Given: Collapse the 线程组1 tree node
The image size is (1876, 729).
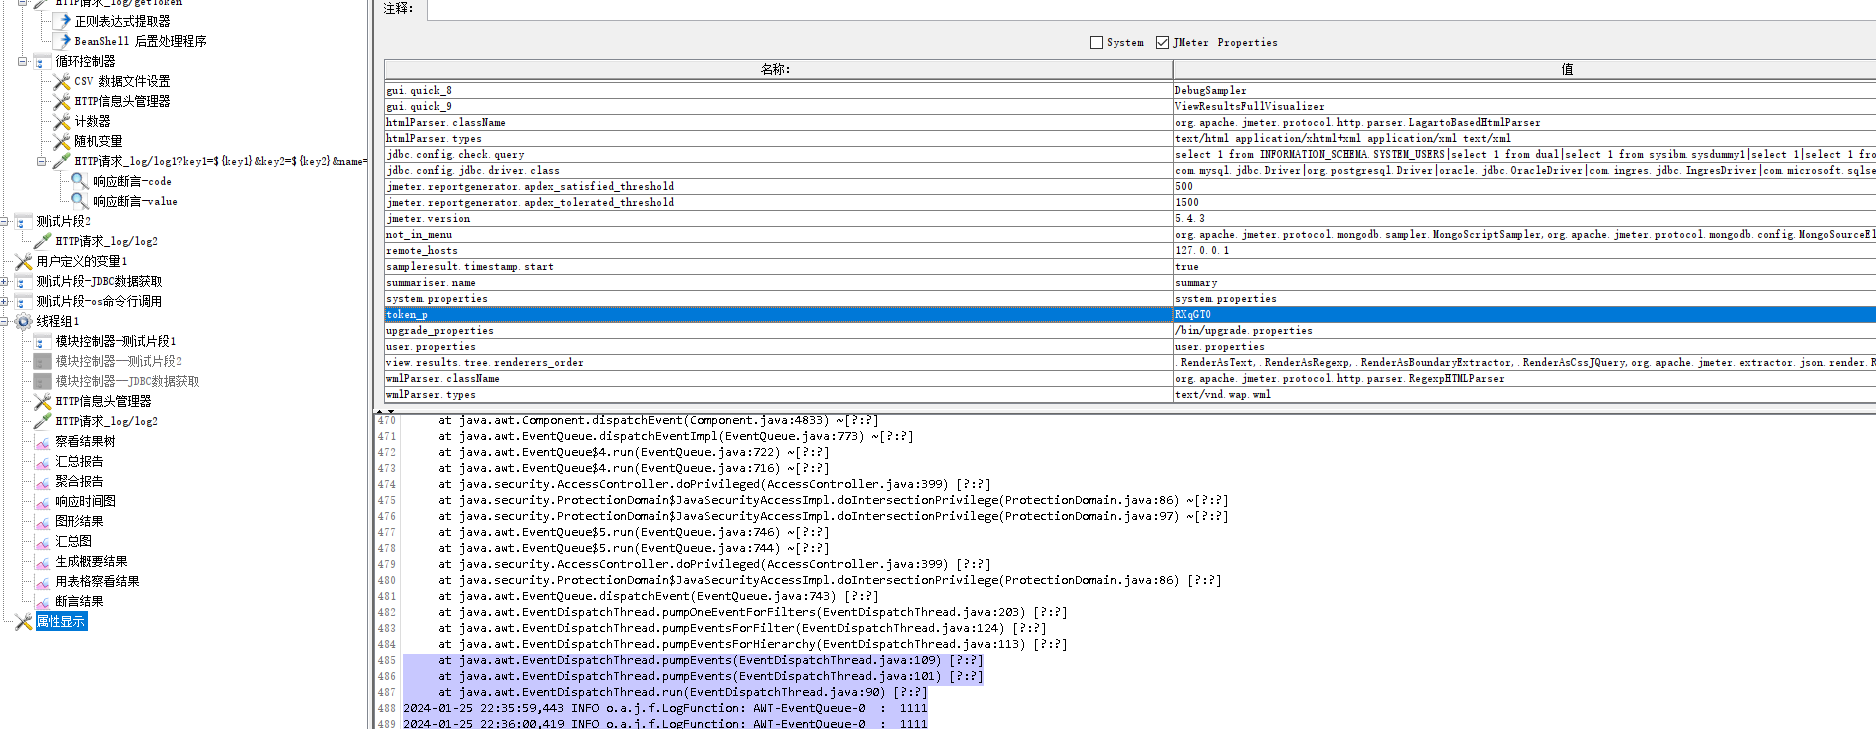Looking at the screenshot, I should point(5,321).
